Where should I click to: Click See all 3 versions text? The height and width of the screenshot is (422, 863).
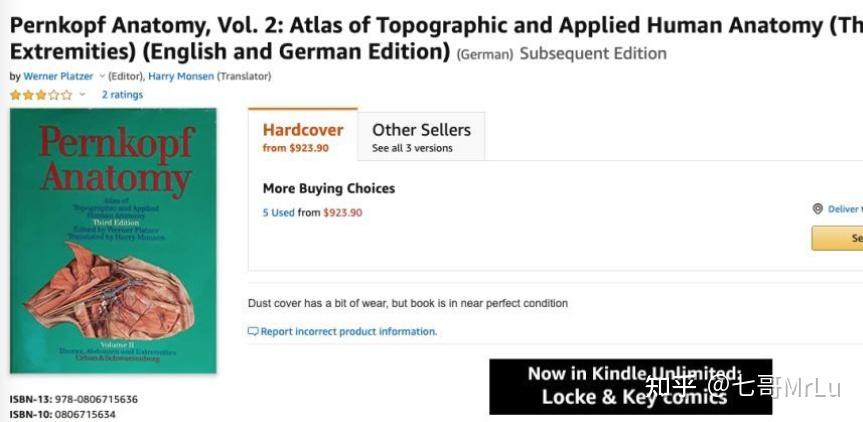pos(412,148)
